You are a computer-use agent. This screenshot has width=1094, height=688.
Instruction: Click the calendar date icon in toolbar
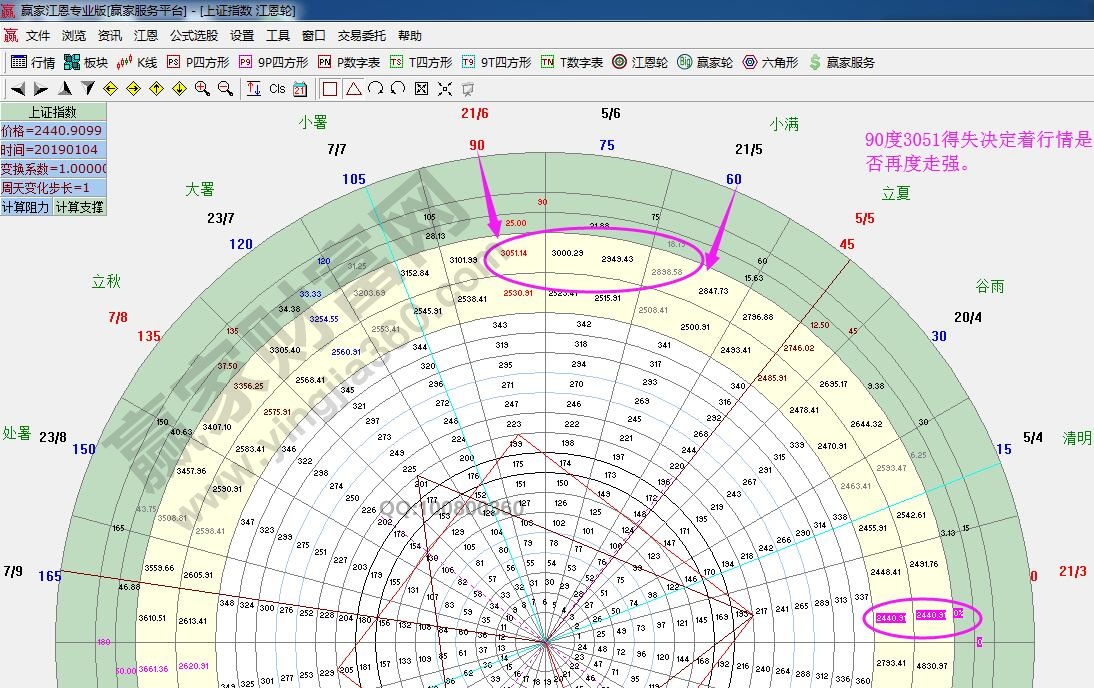click(x=299, y=89)
